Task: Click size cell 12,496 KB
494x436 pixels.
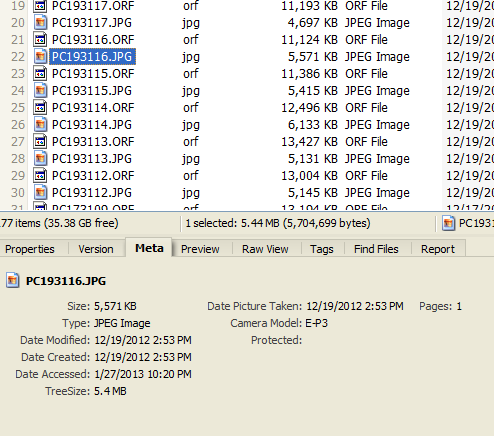Action: click(309, 108)
